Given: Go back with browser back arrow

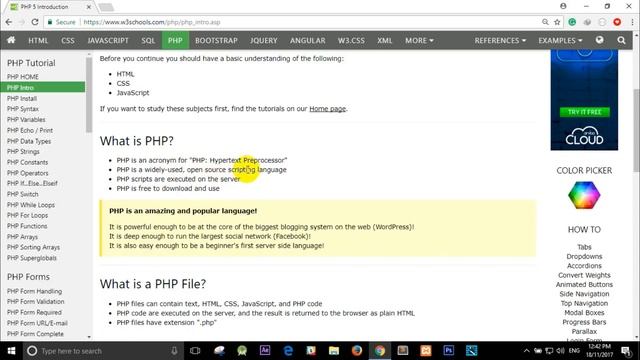Looking at the screenshot, I should point(9,22).
